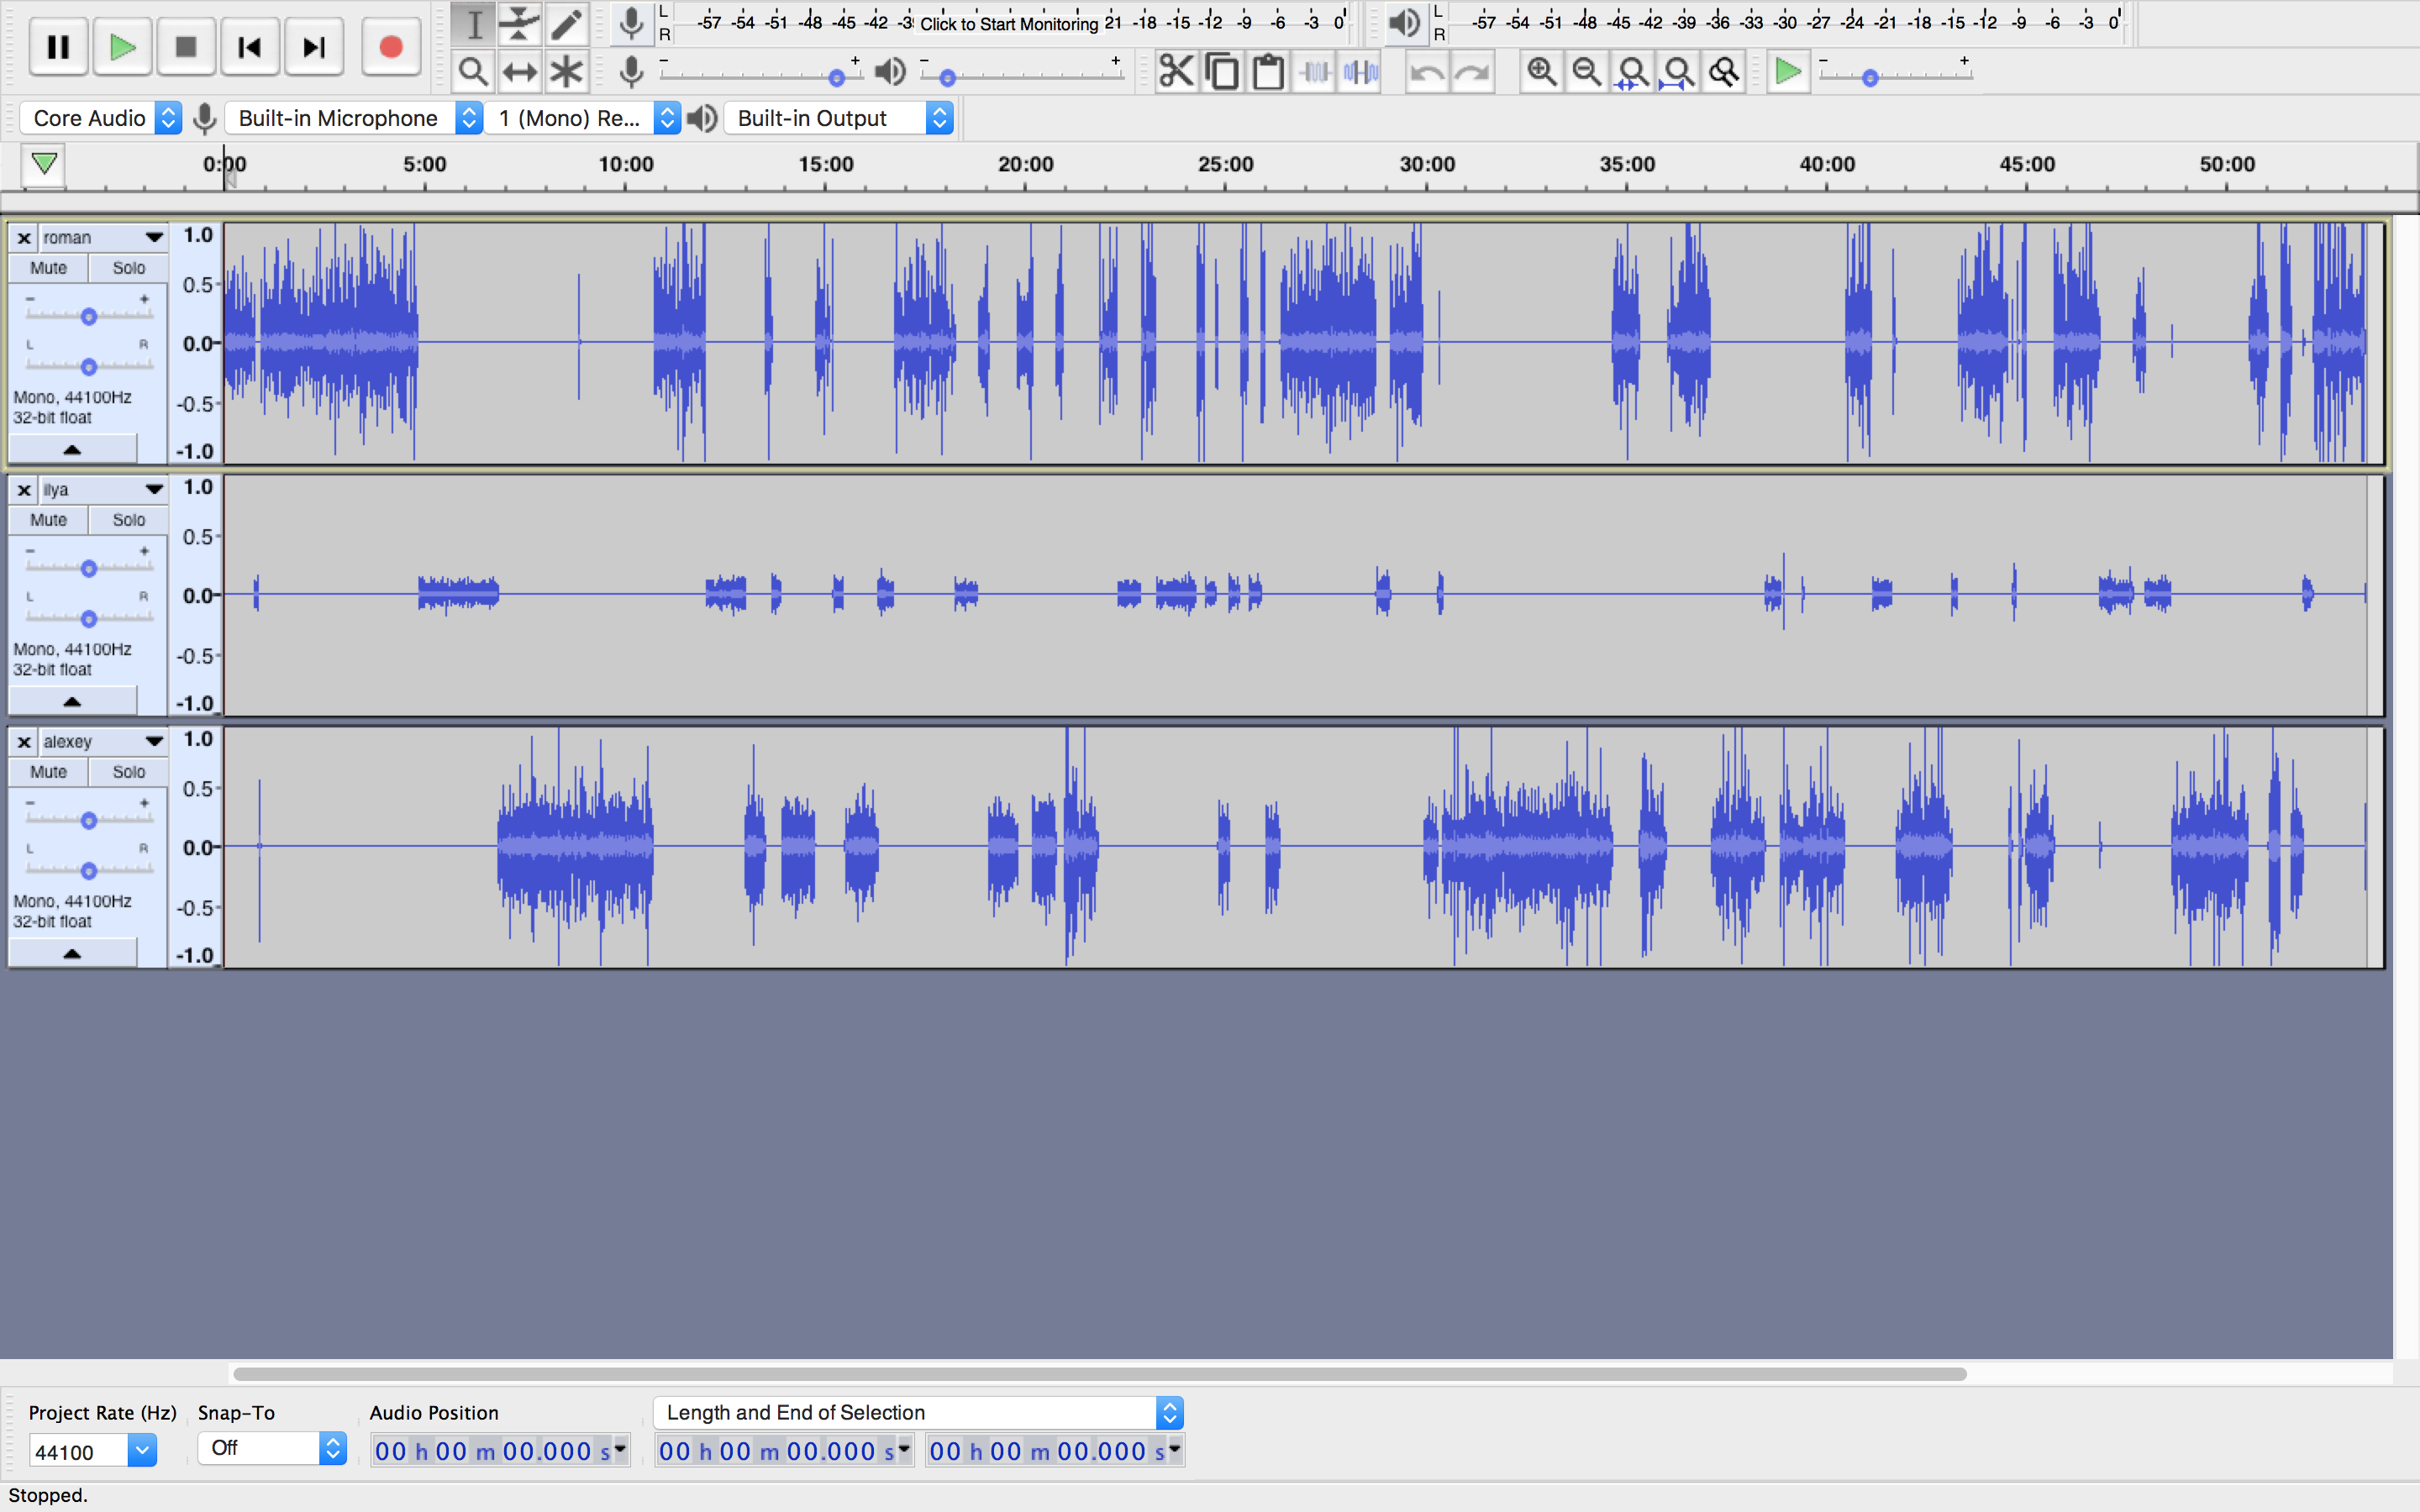
Task: Open the roman track name menu
Action: [102, 238]
